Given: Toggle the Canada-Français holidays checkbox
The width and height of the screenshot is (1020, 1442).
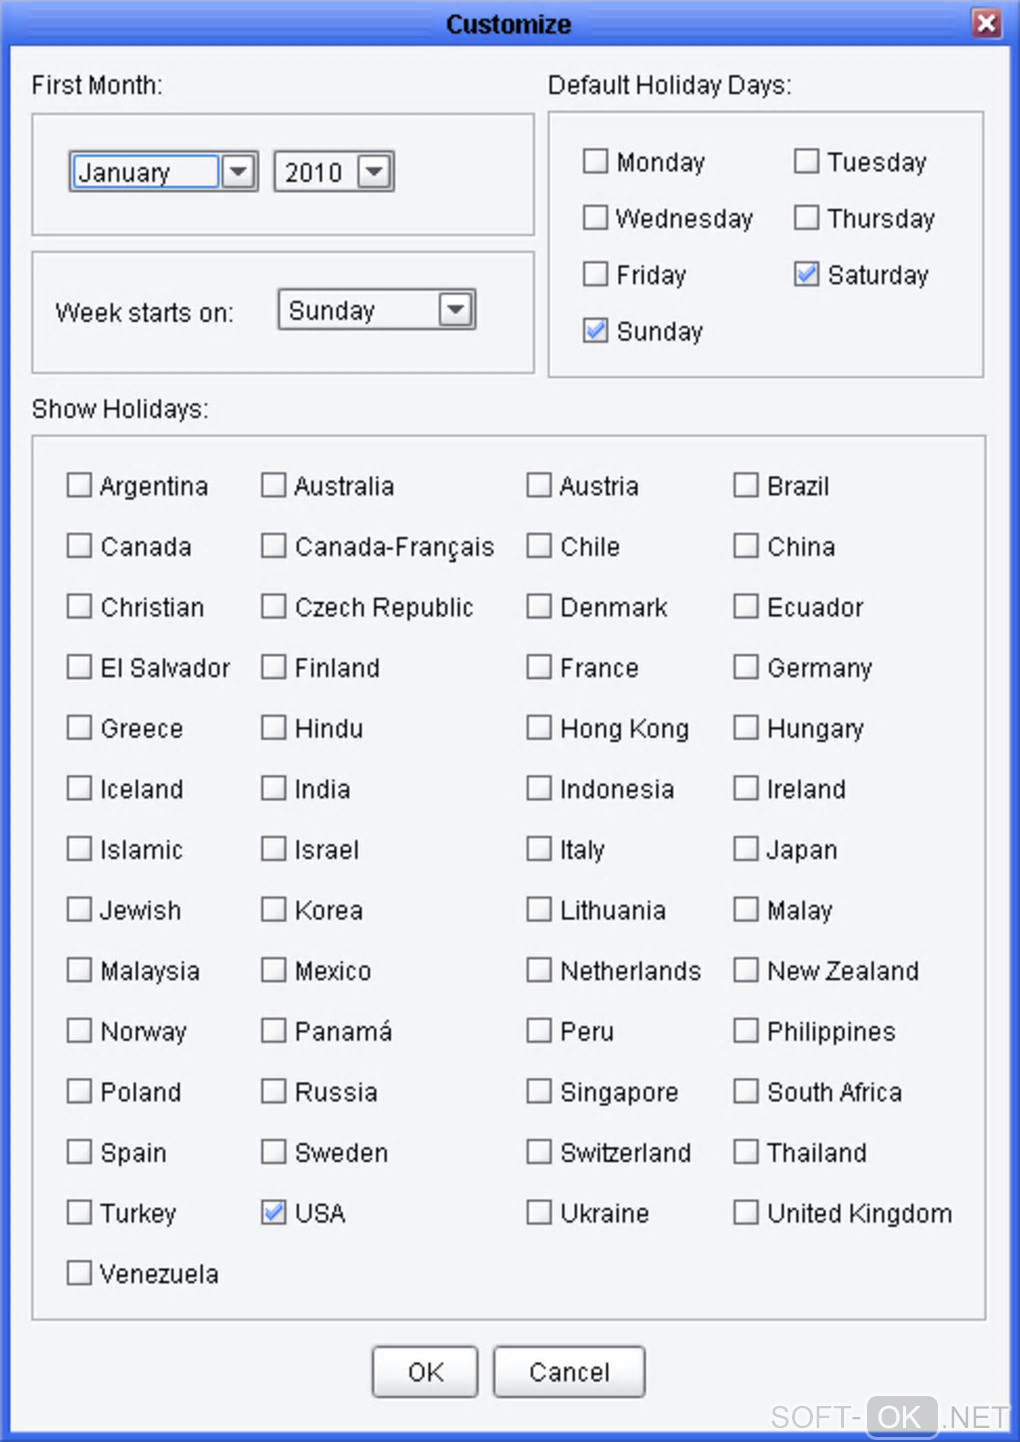Looking at the screenshot, I should click(273, 546).
